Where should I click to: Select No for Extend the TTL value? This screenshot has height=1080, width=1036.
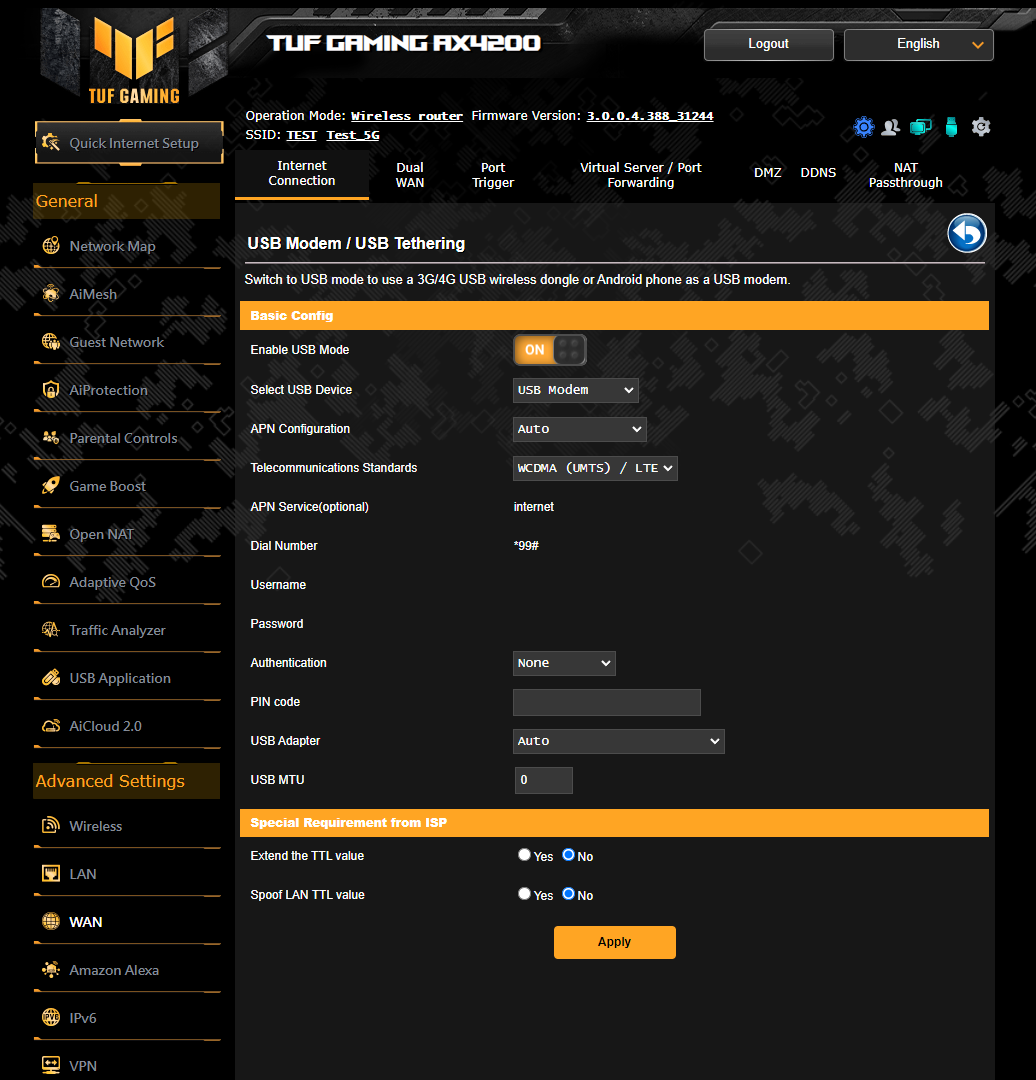click(568, 855)
